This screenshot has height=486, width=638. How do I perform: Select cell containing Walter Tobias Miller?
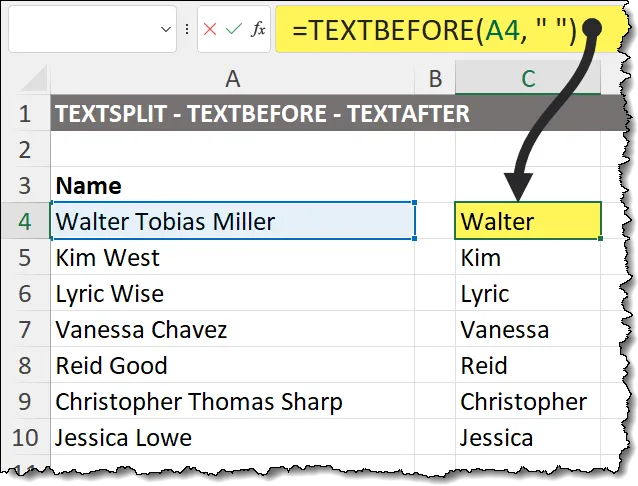(232, 221)
